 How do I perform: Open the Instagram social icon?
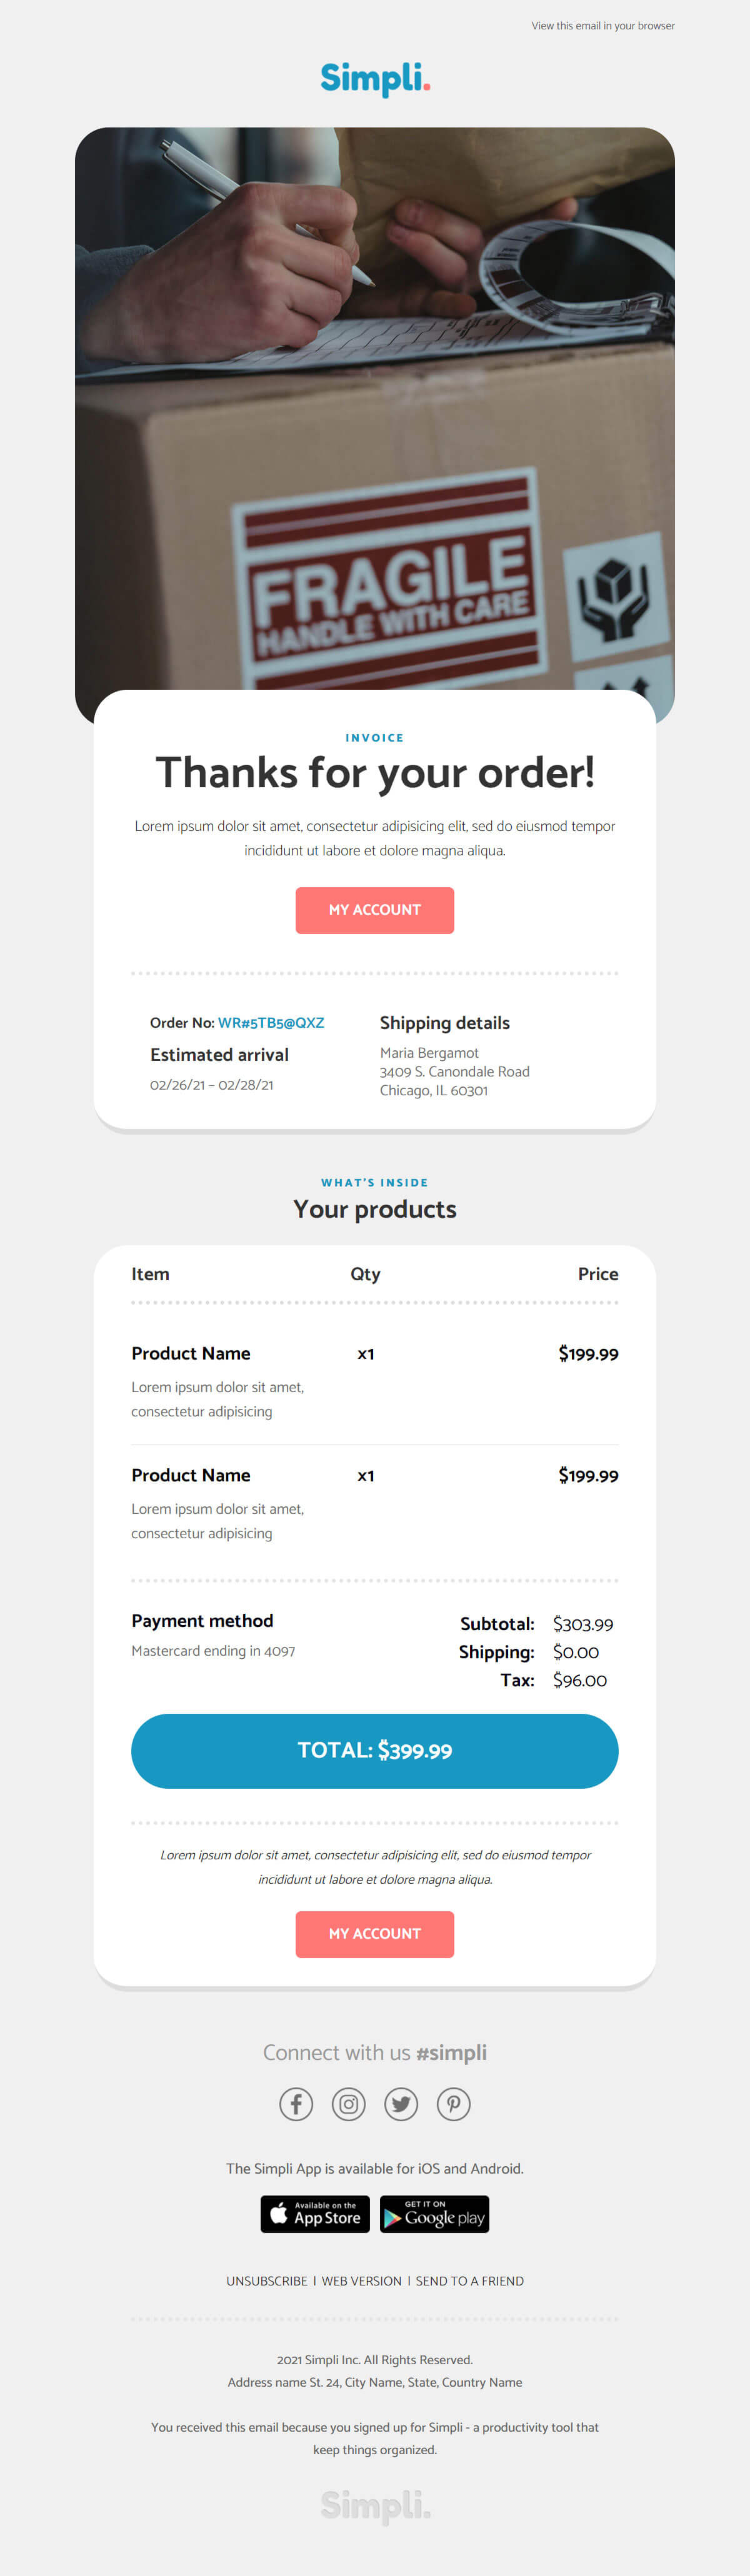pos(349,2104)
